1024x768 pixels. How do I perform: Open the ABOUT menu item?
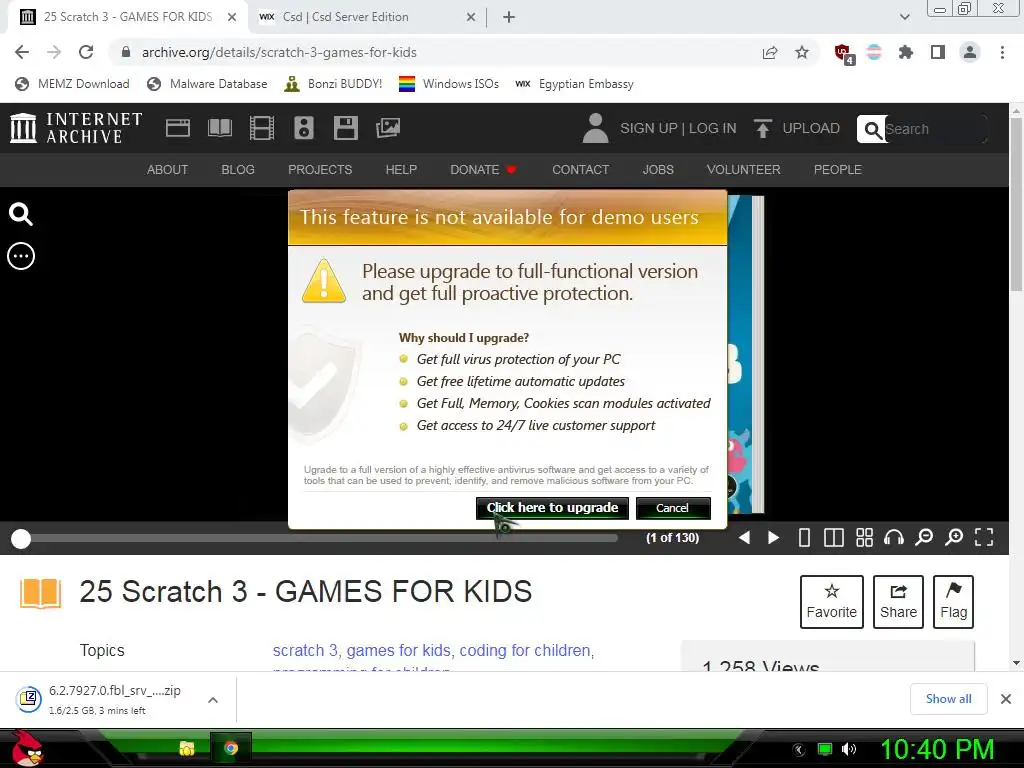[x=167, y=170]
